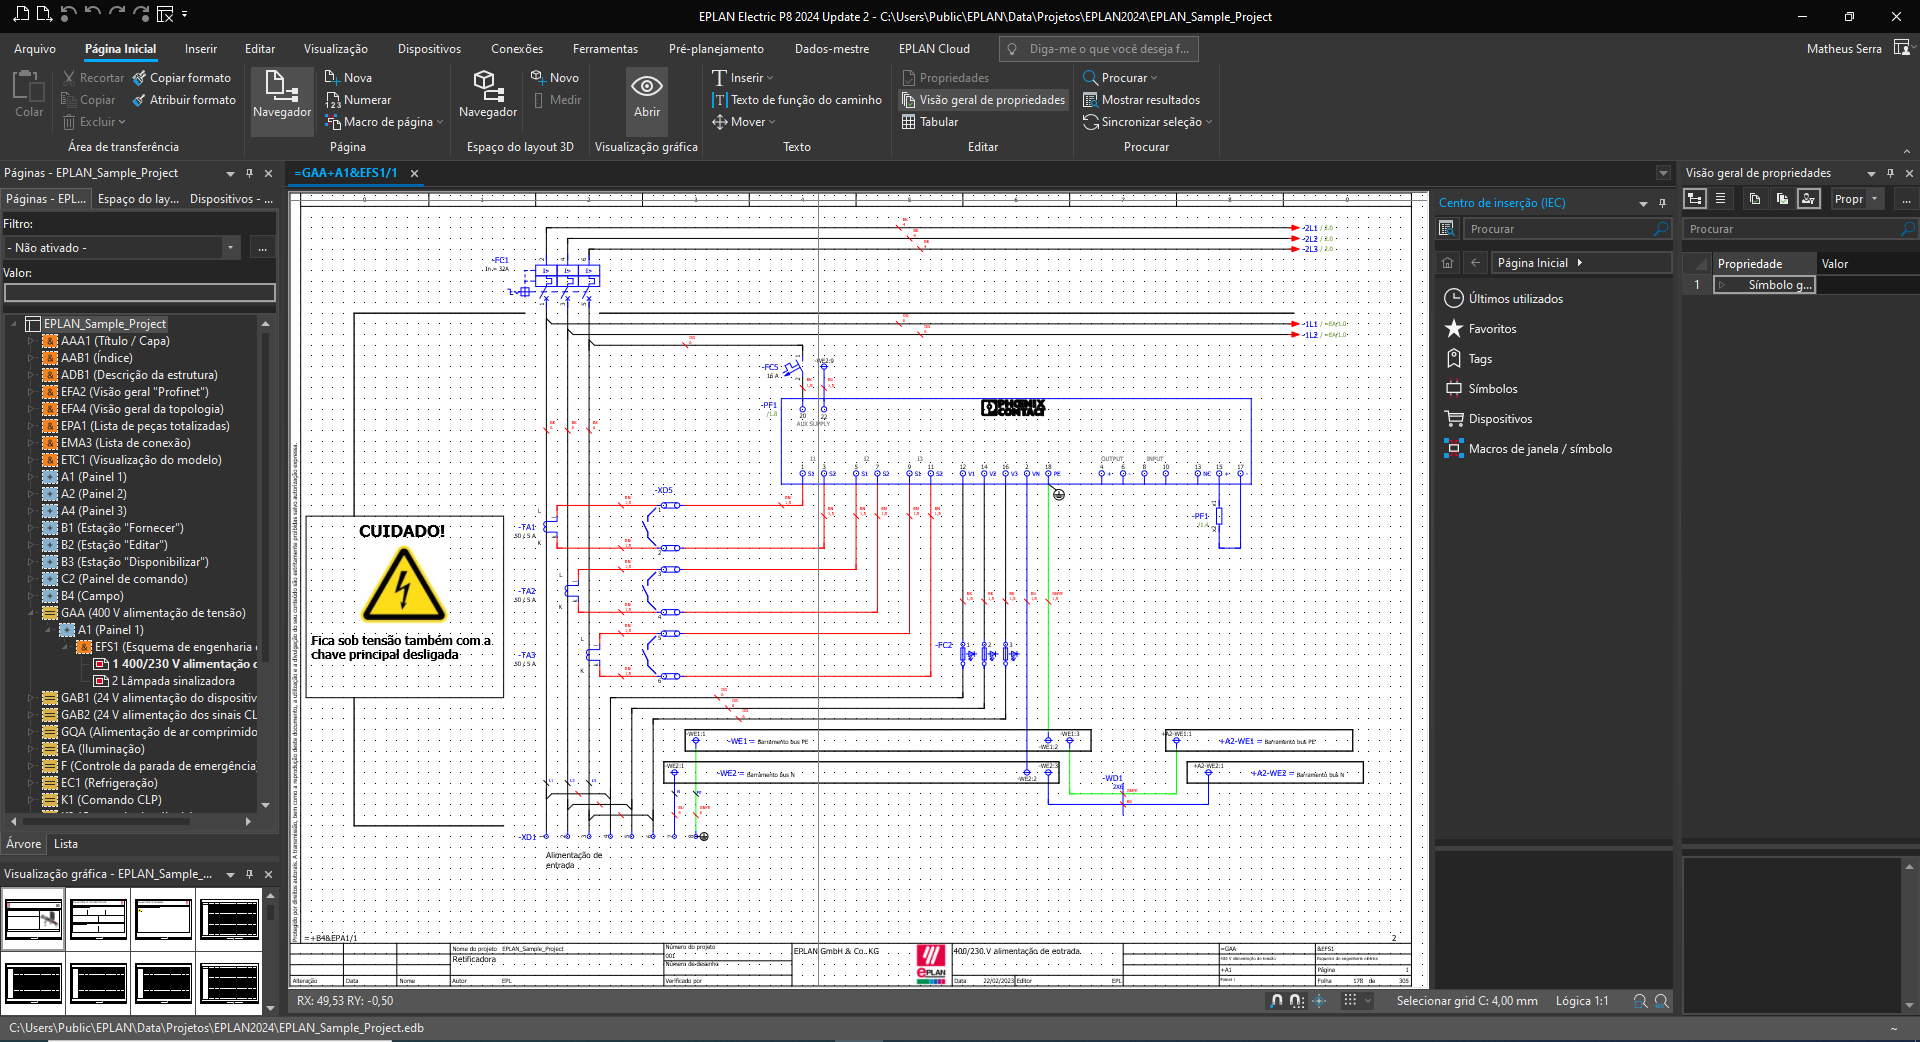This screenshot has height=1042, width=1920.
Task: Switch to the Pré-planejamento ribbon tab
Action: (x=715, y=48)
